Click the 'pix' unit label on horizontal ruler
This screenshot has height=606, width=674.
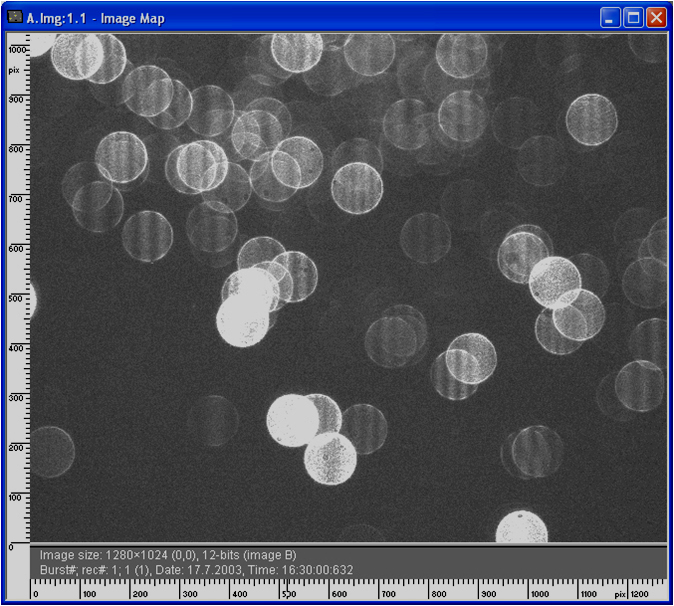pyautogui.click(x=620, y=594)
